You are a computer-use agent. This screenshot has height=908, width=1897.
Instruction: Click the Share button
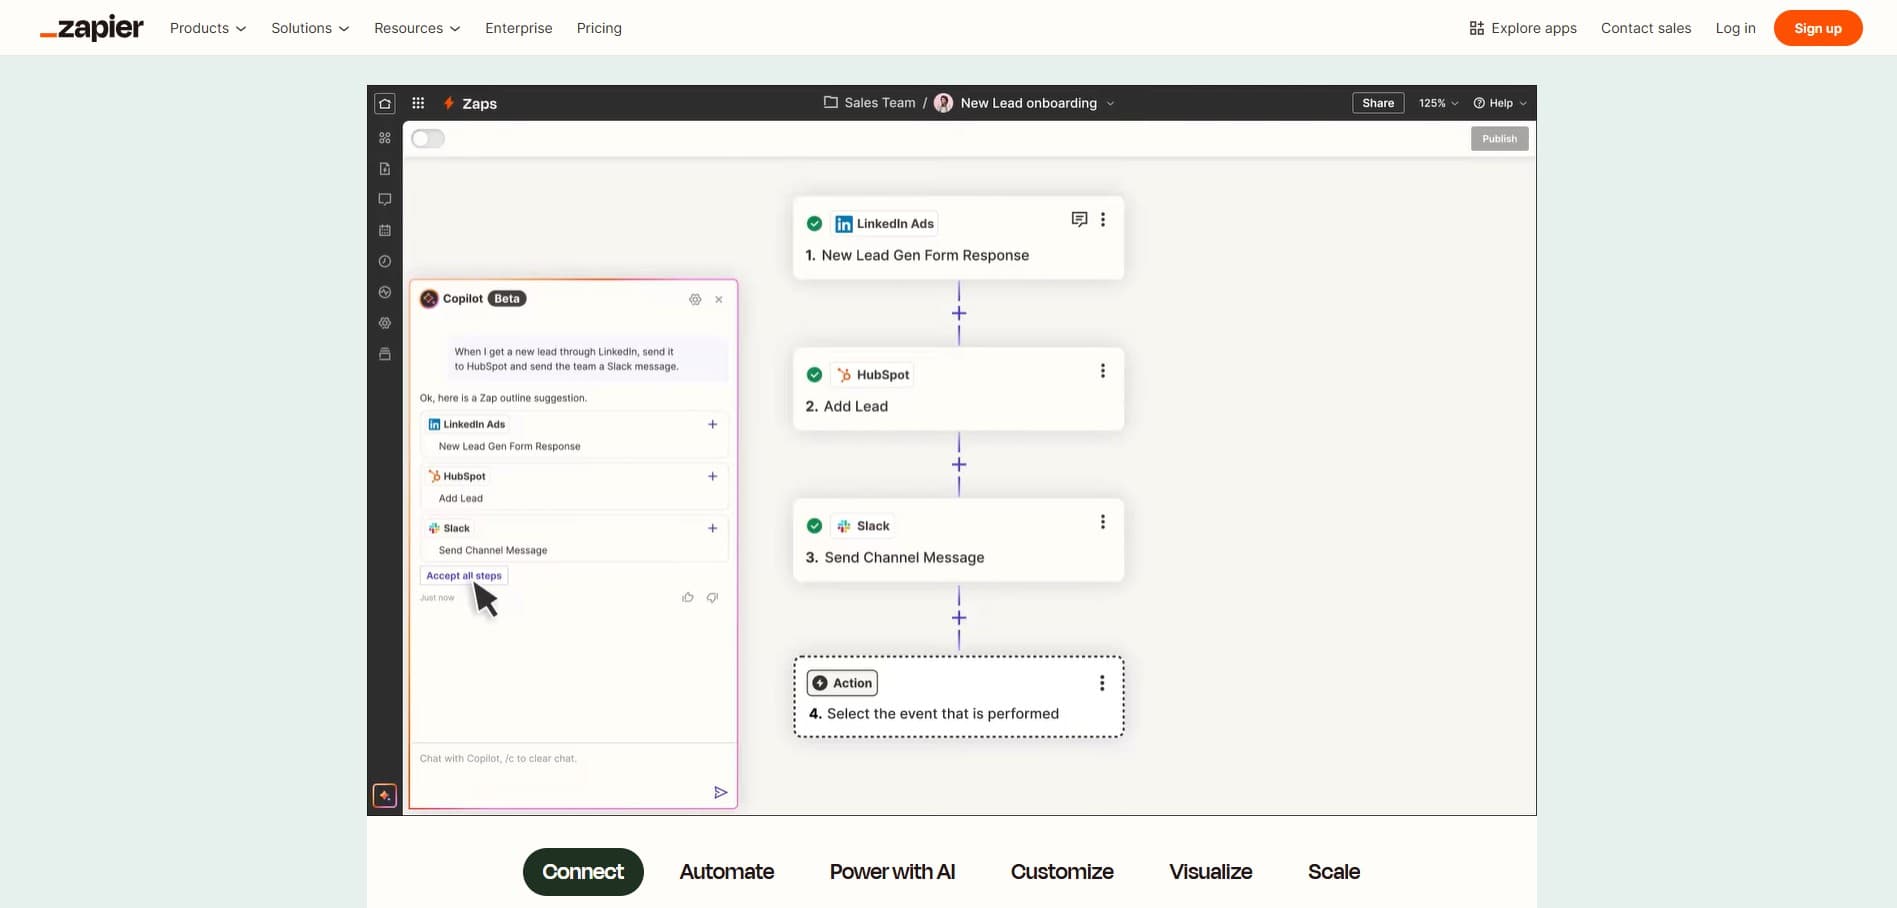pos(1378,103)
